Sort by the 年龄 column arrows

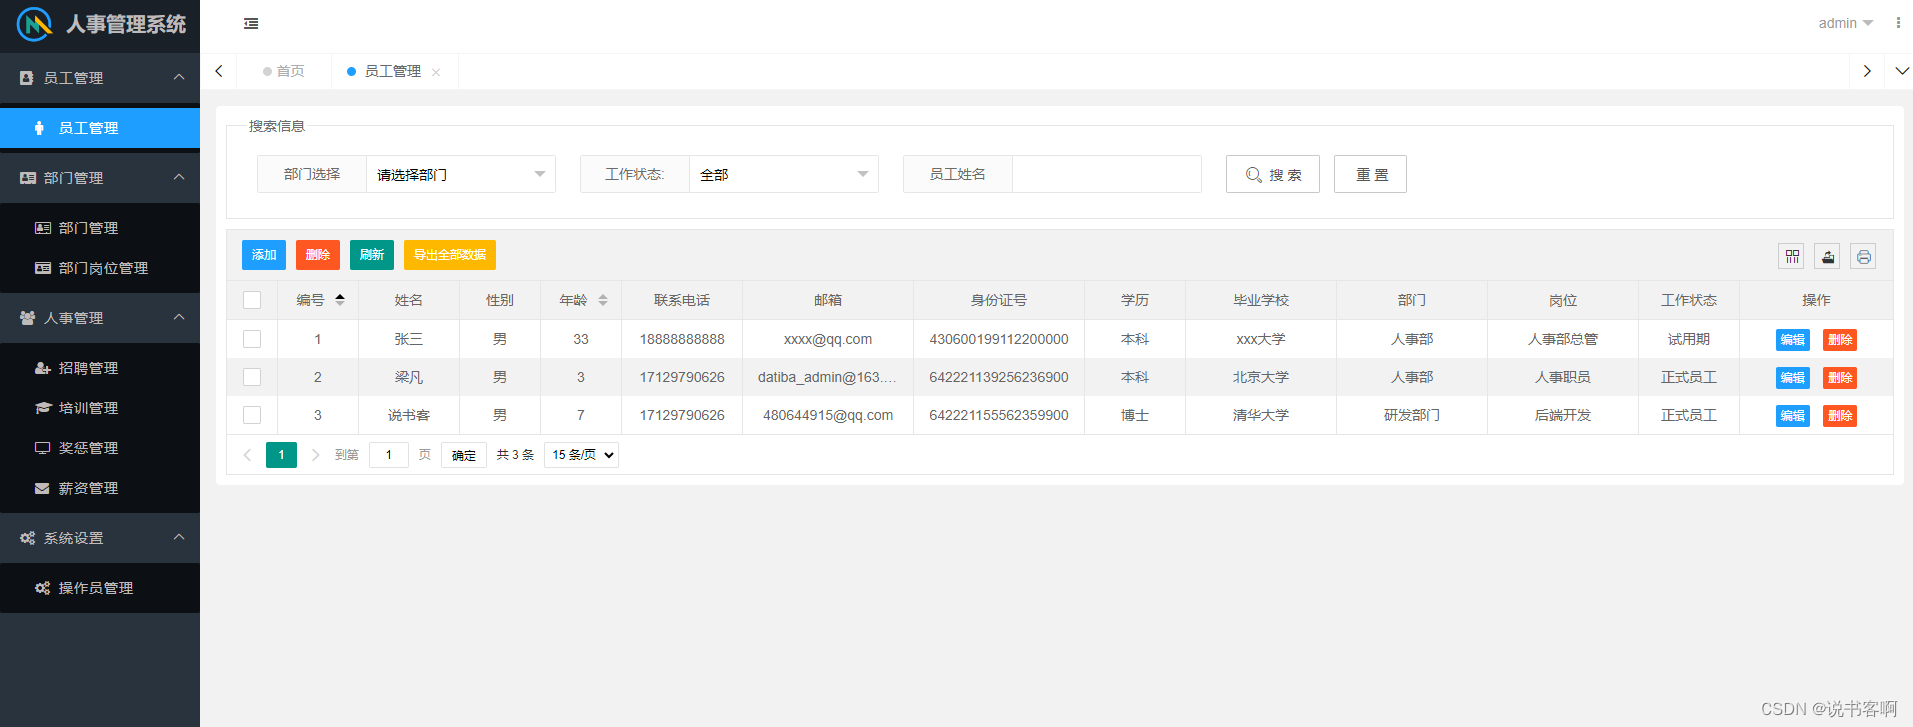[x=603, y=300]
